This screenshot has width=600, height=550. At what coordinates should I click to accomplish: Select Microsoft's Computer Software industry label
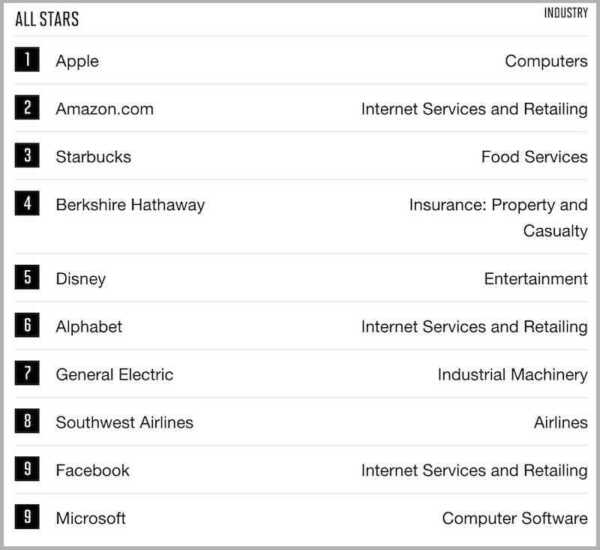(515, 519)
